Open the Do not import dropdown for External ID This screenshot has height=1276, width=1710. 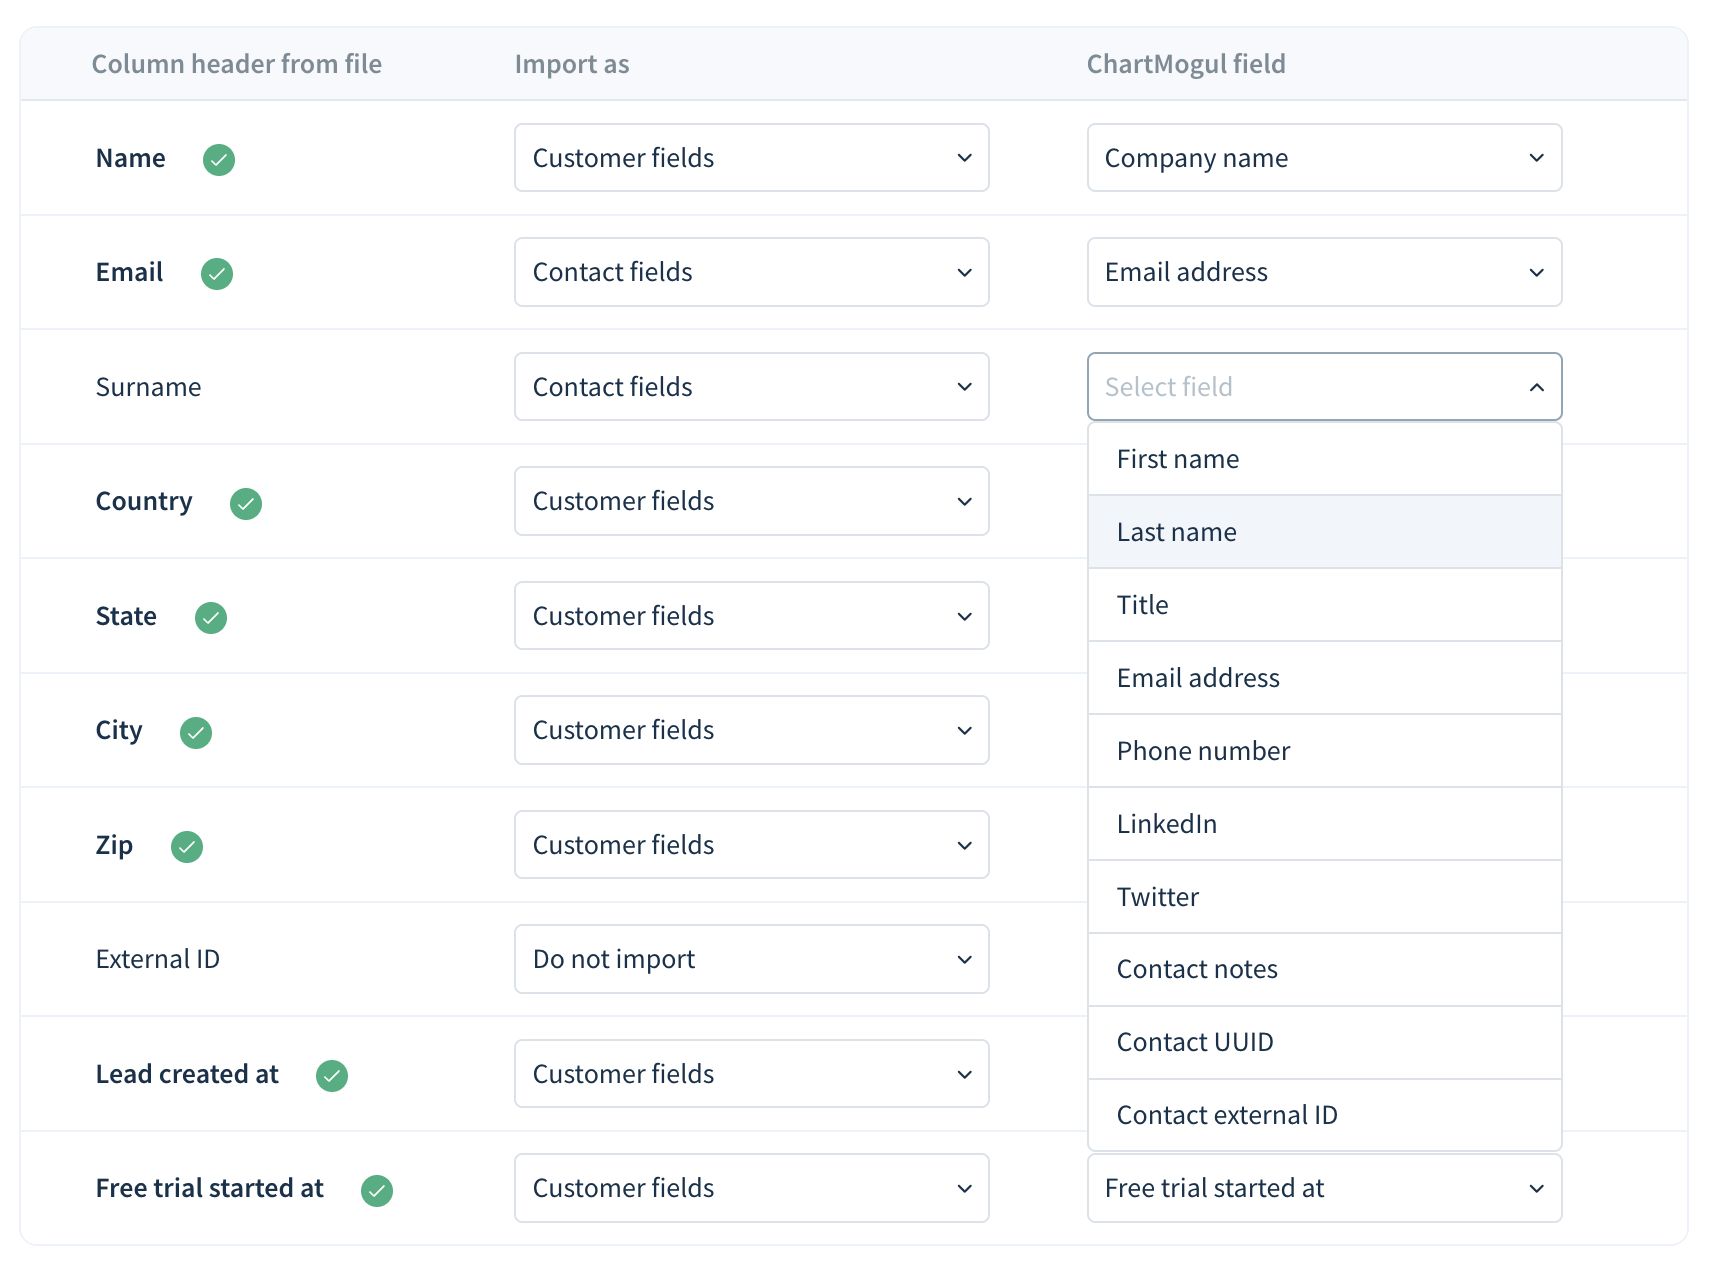(x=750, y=958)
